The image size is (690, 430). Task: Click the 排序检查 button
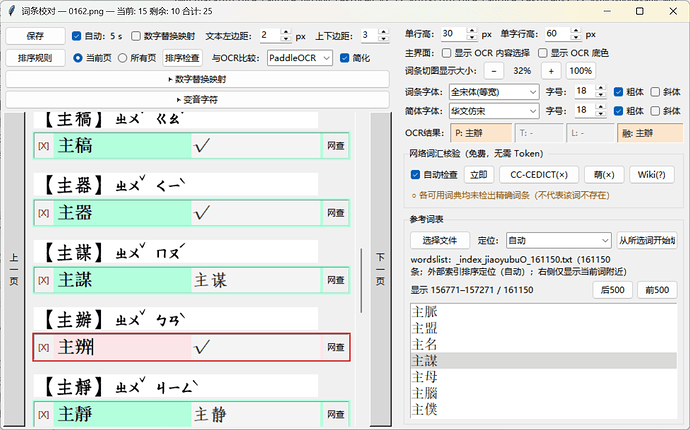[182, 58]
